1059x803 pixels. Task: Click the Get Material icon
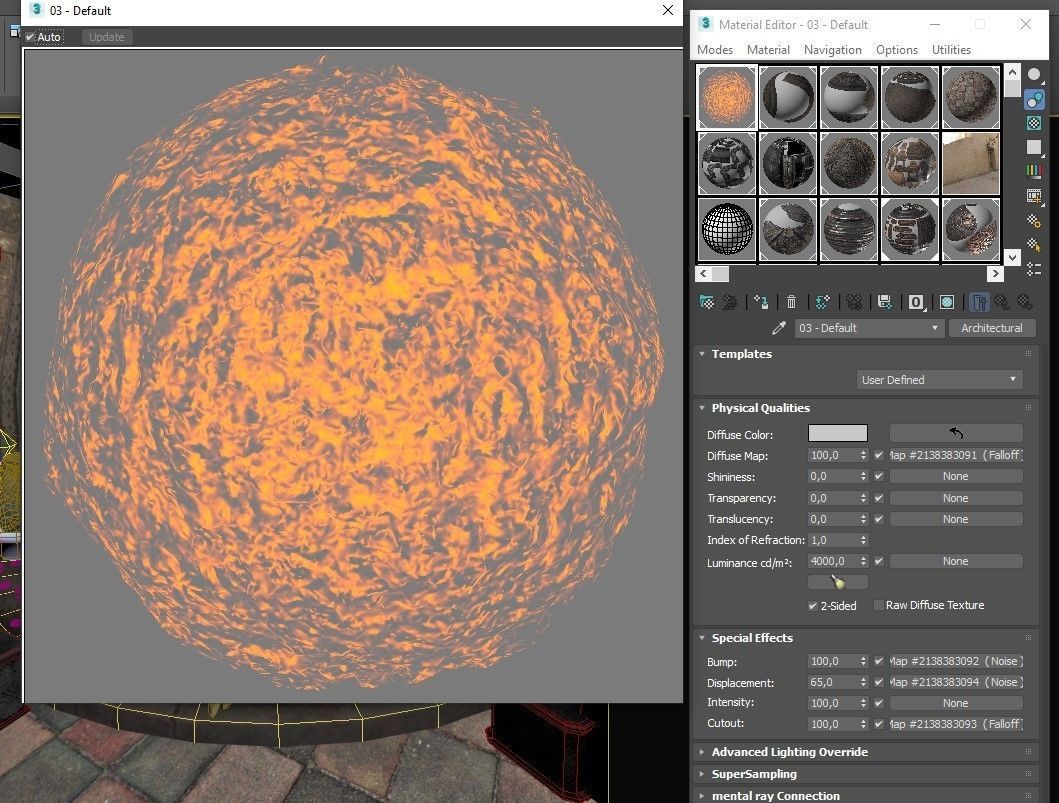pos(706,302)
